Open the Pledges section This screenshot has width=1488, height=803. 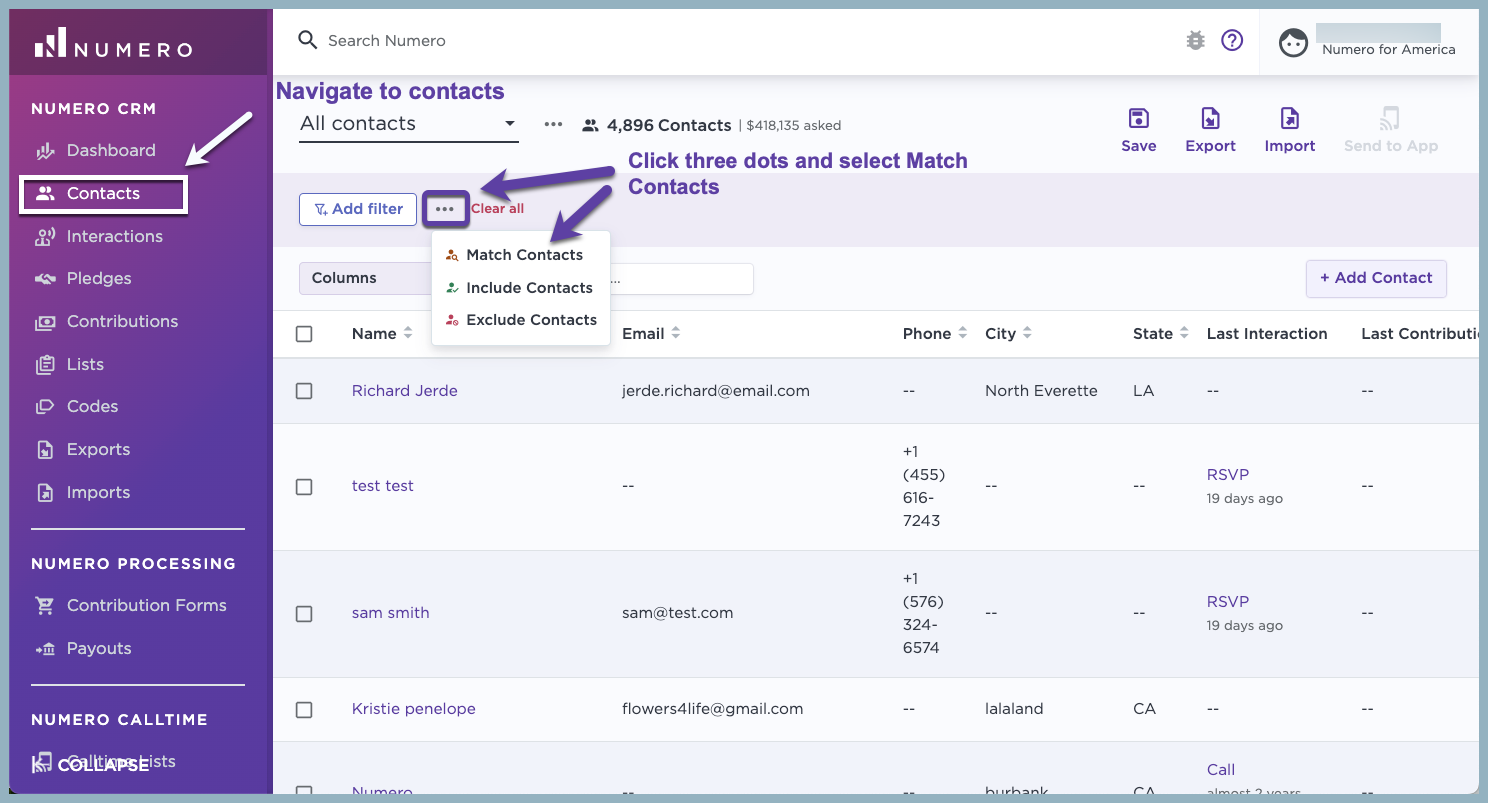point(83,279)
